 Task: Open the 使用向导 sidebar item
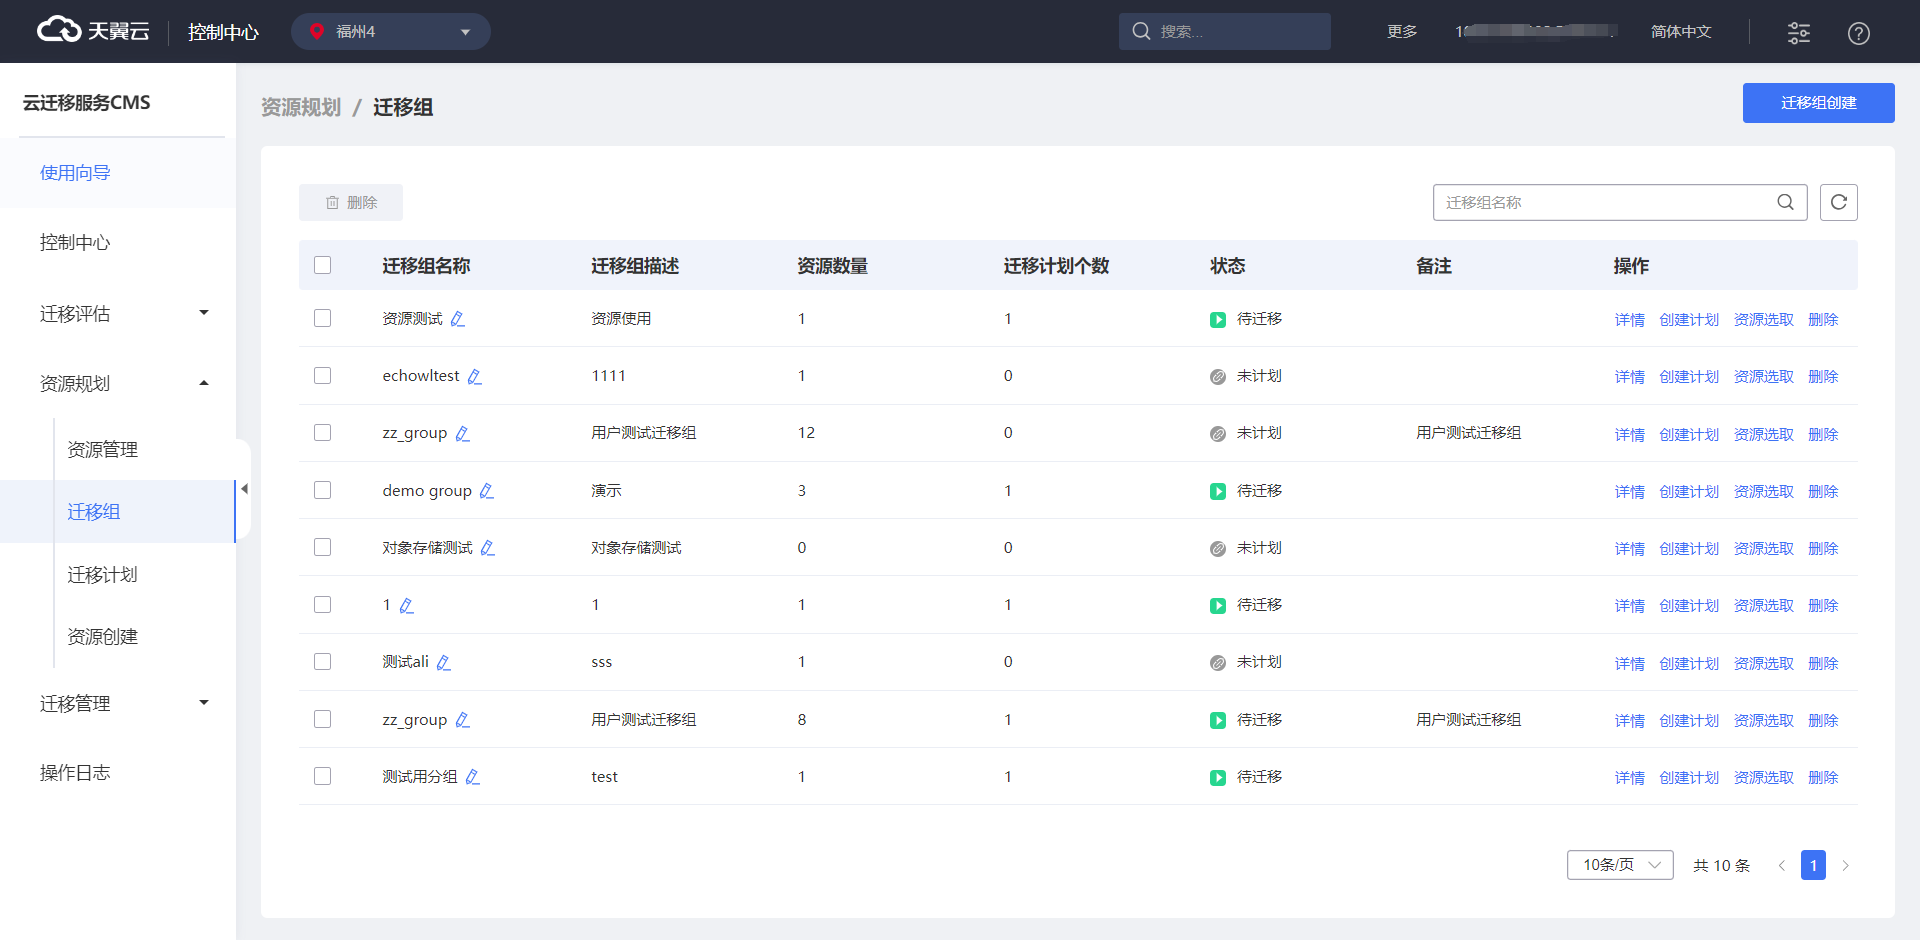(x=118, y=173)
